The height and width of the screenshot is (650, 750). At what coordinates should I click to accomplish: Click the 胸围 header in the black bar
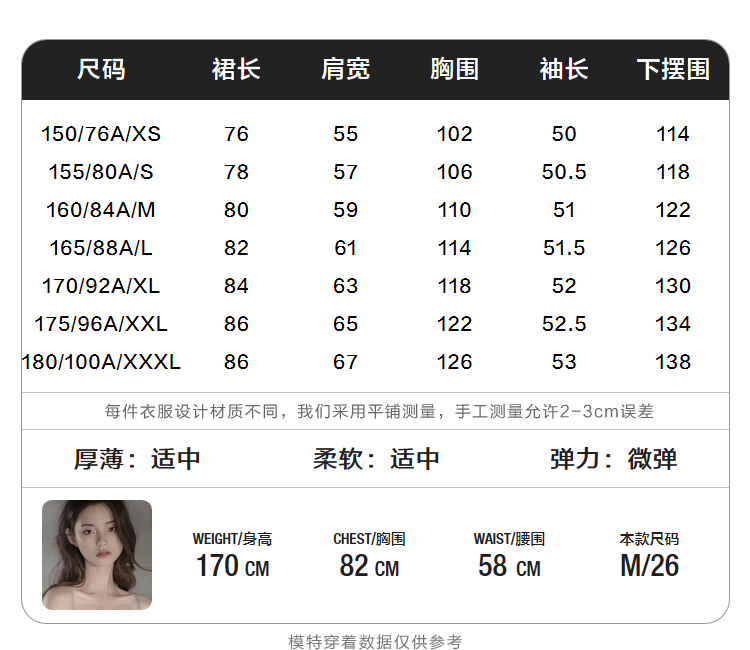[454, 69]
